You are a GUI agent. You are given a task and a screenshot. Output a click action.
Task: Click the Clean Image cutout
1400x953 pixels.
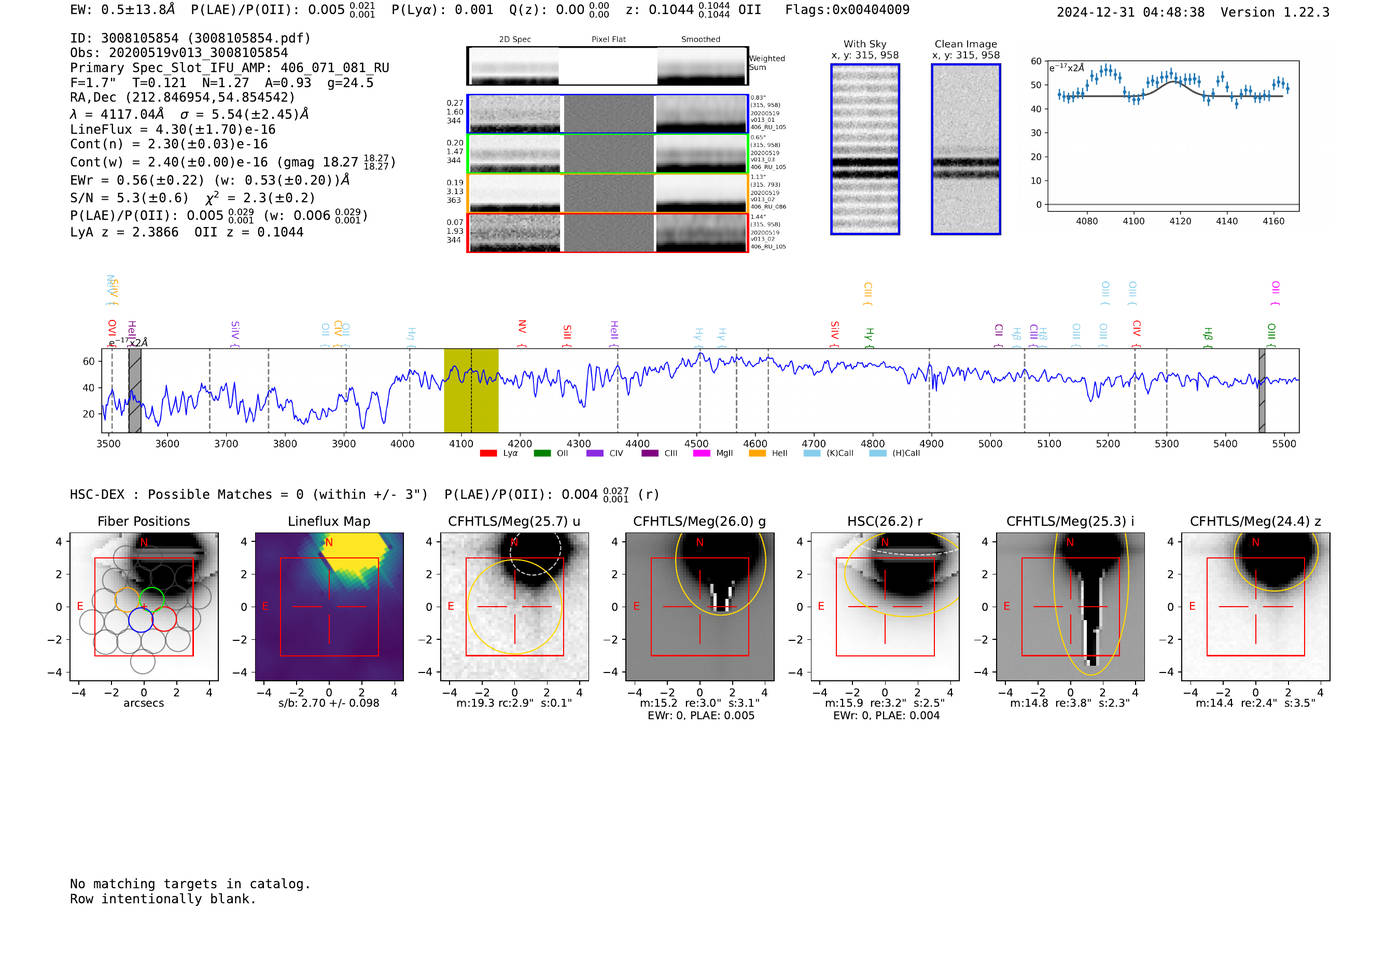pyautogui.click(x=966, y=149)
